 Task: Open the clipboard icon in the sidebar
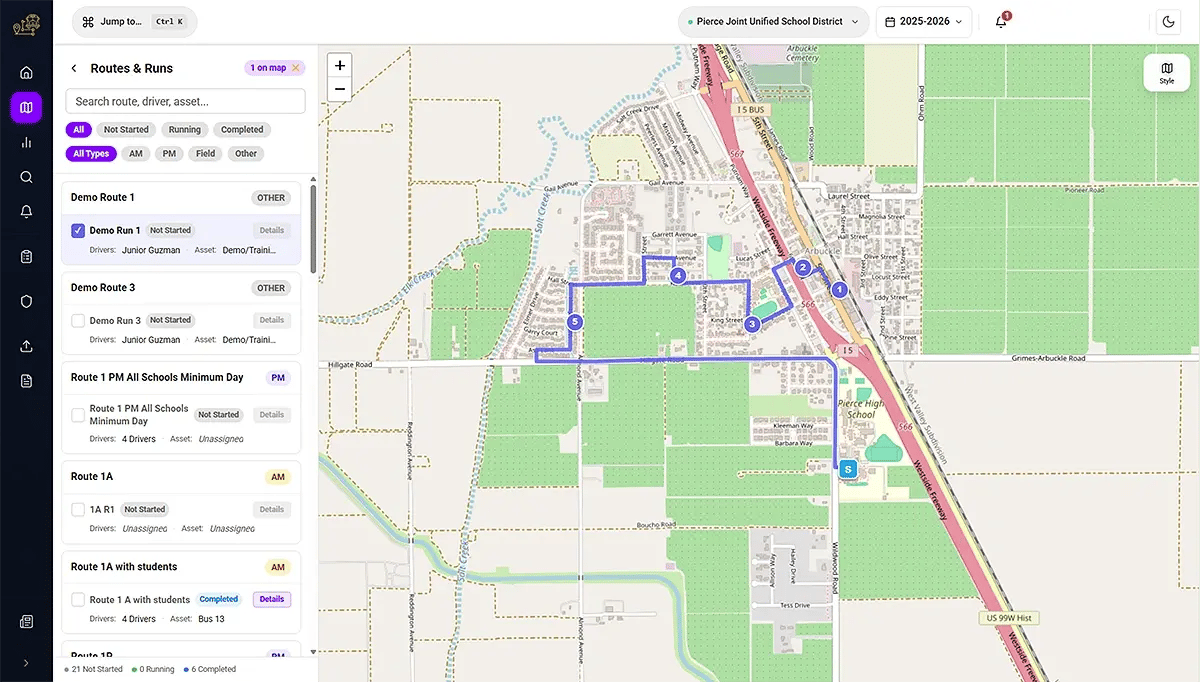26,257
